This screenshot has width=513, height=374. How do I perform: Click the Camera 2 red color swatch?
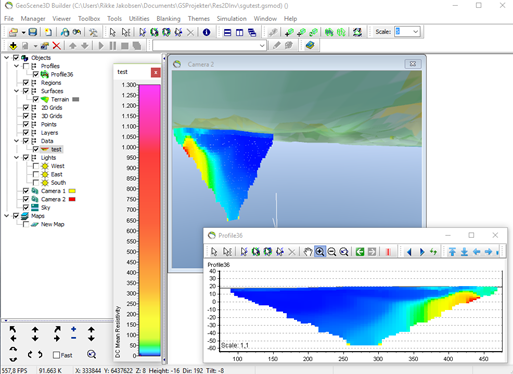[72, 199]
